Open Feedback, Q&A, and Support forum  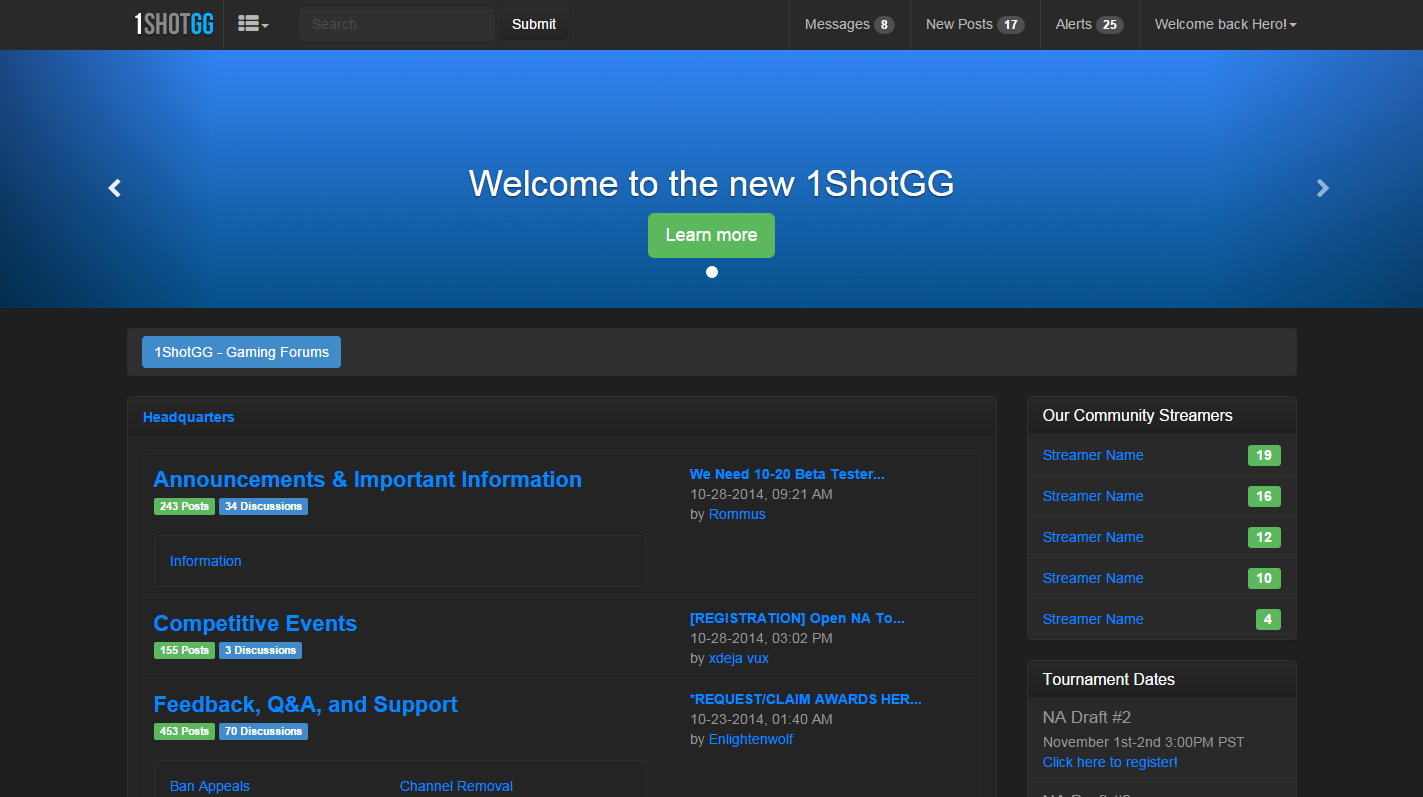[x=305, y=704]
